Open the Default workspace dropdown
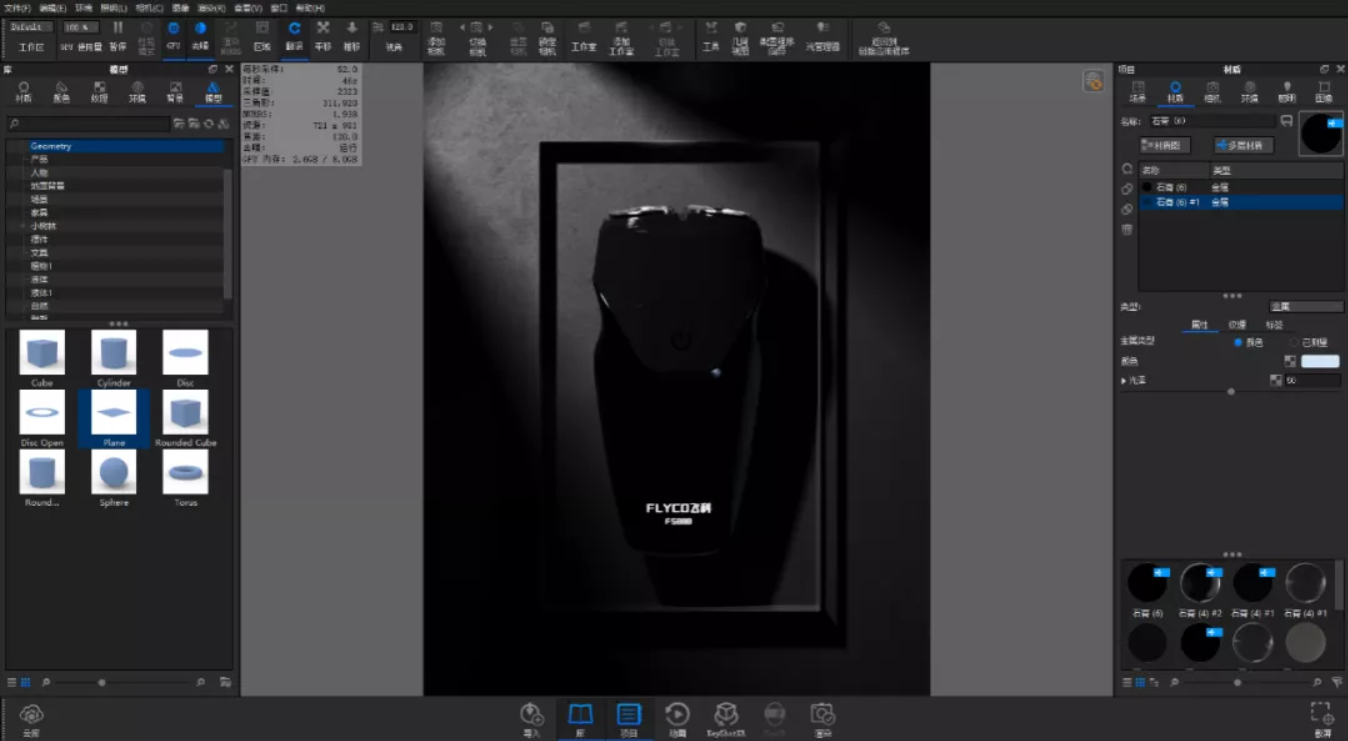The width and height of the screenshot is (1348, 741). coord(31,27)
